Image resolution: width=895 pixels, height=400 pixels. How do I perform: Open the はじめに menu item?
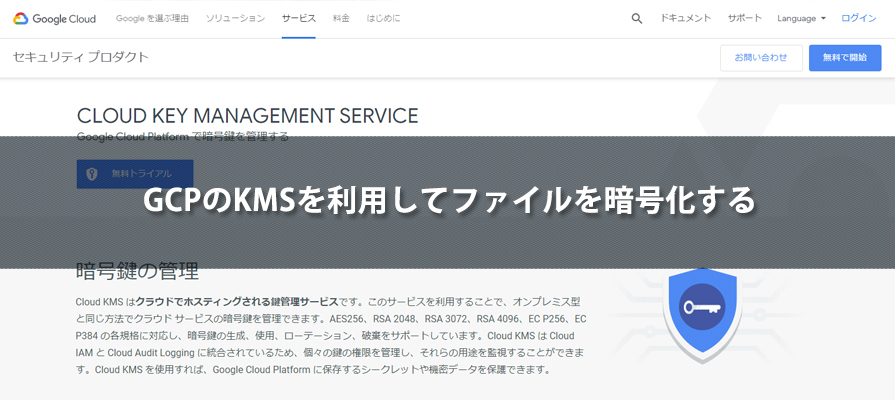[383, 18]
